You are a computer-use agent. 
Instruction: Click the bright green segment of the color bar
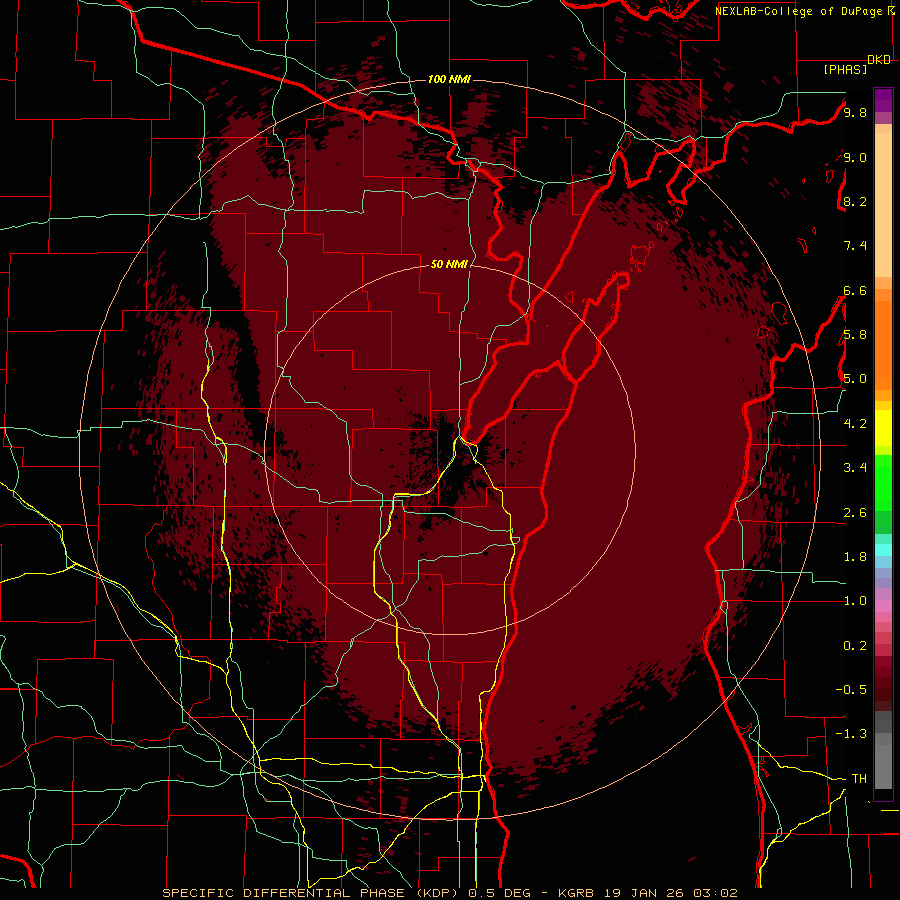point(883,482)
